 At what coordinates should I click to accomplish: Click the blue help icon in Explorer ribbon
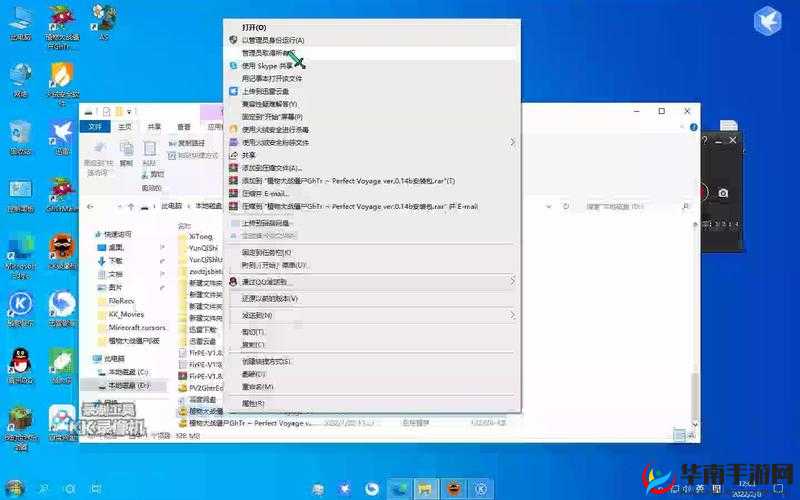click(x=693, y=127)
